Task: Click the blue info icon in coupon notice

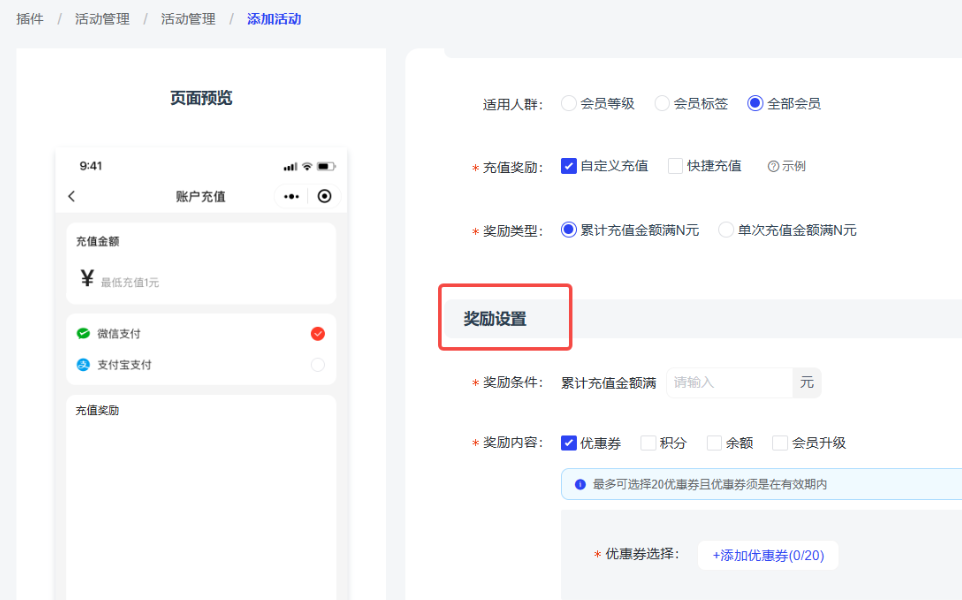Action: click(x=579, y=485)
